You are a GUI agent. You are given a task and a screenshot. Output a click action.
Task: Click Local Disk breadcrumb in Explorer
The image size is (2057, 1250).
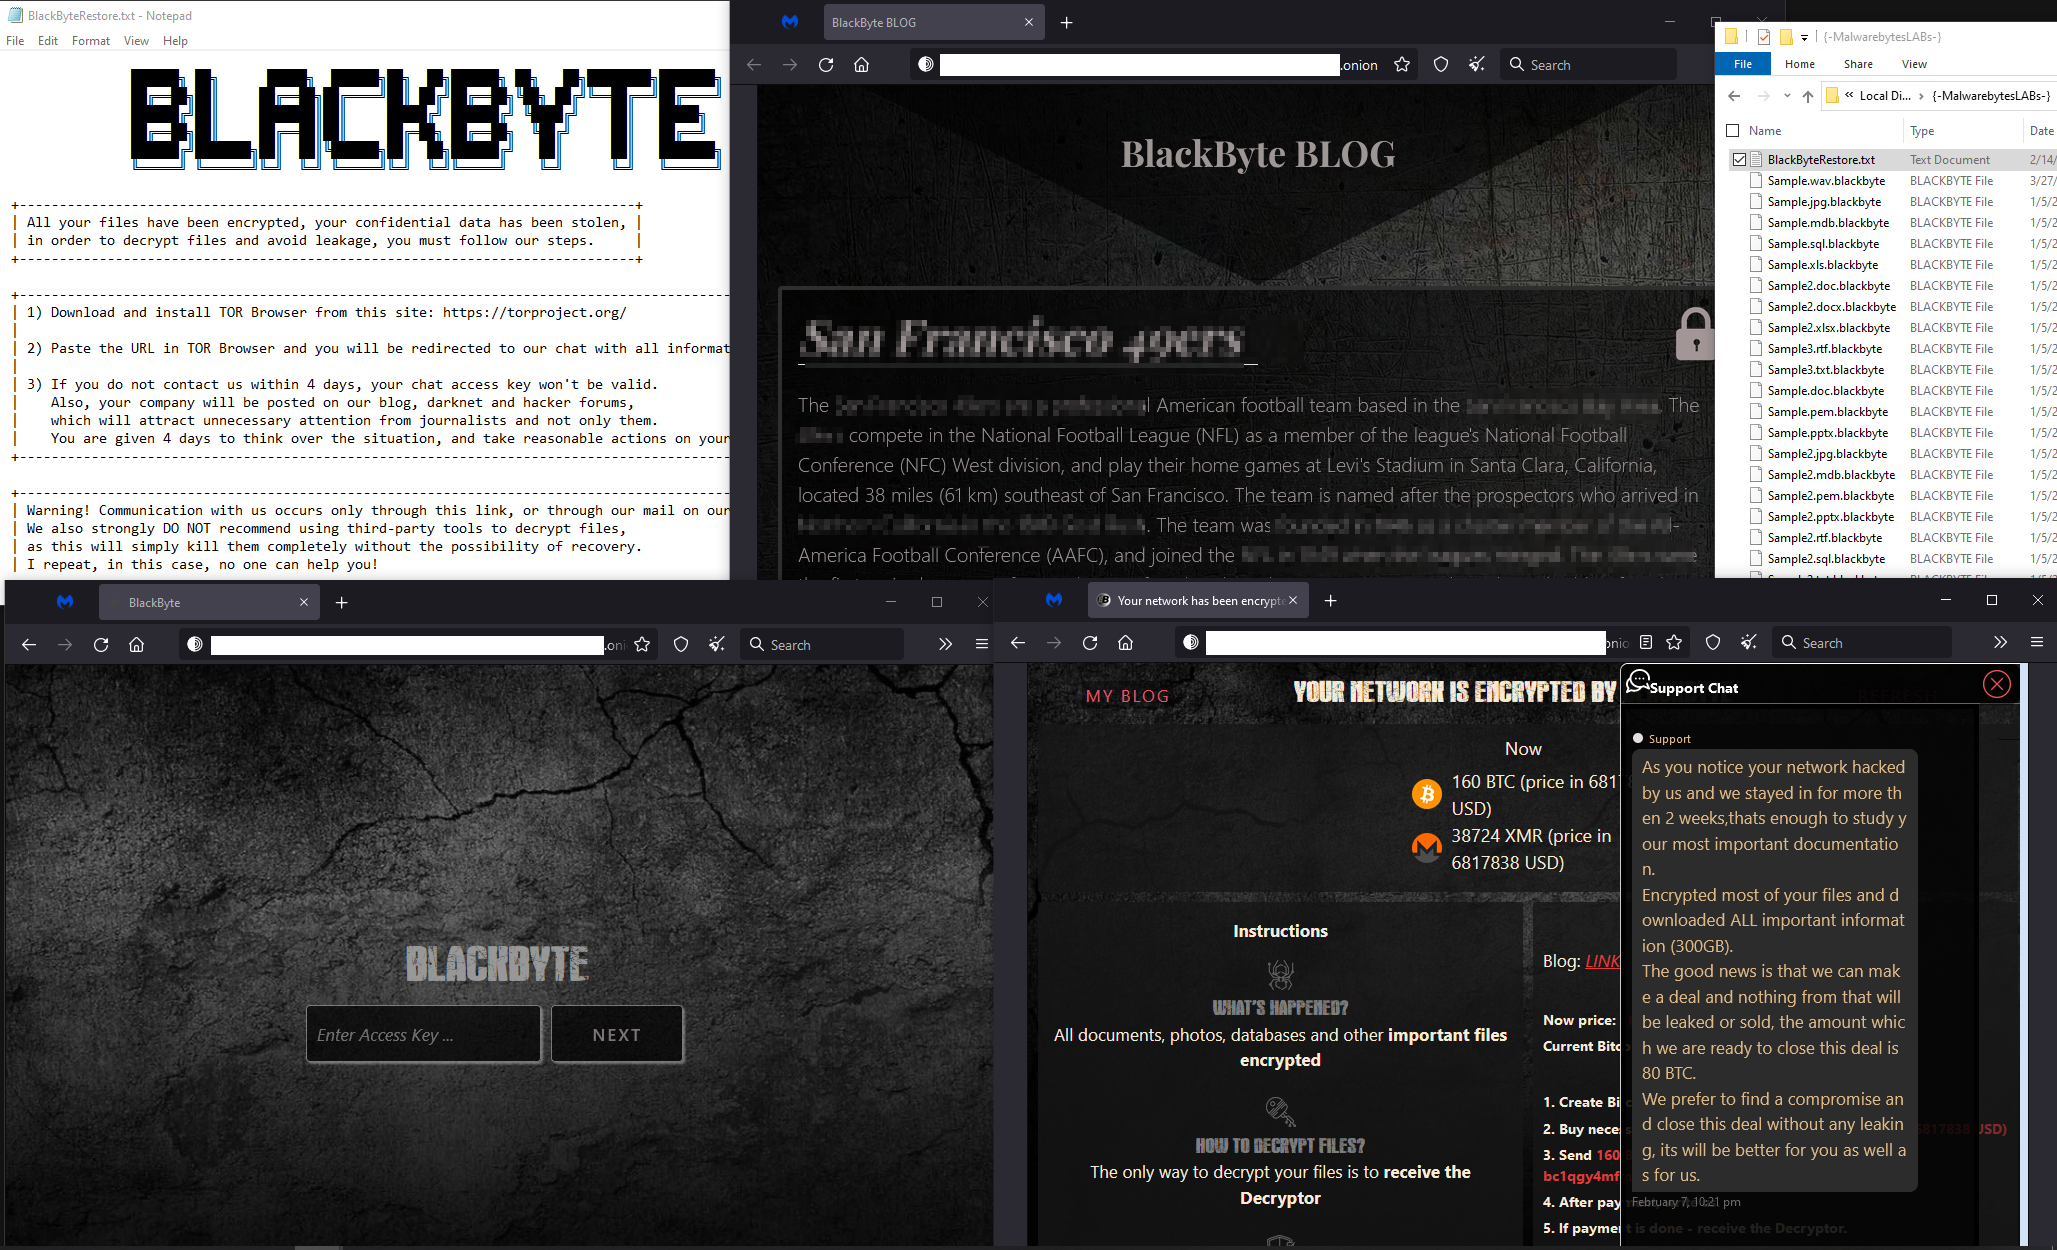click(1884, 96)
